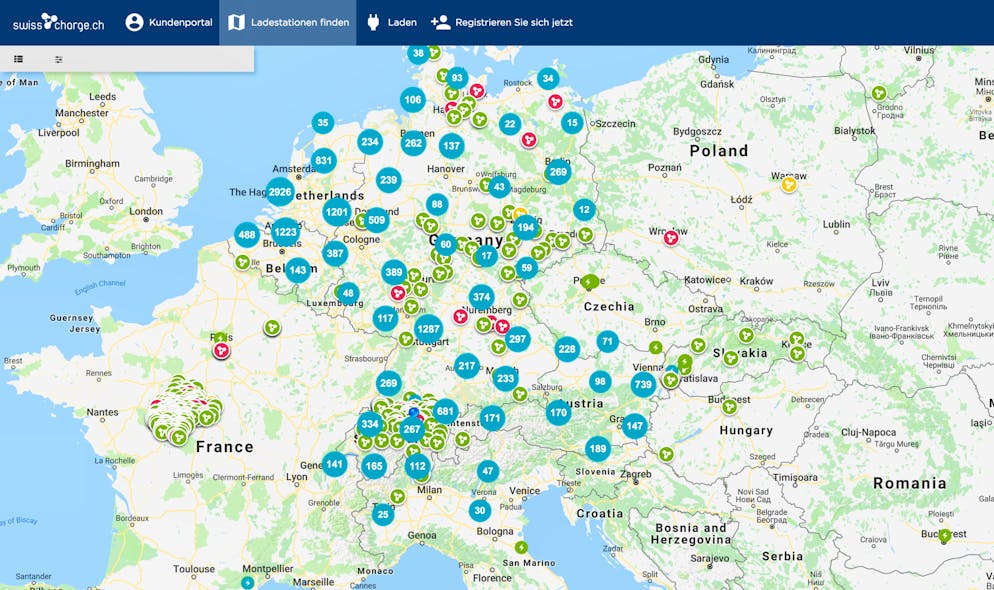Click the 137 cluster above Hanover
994x590 pixels.
451,146
